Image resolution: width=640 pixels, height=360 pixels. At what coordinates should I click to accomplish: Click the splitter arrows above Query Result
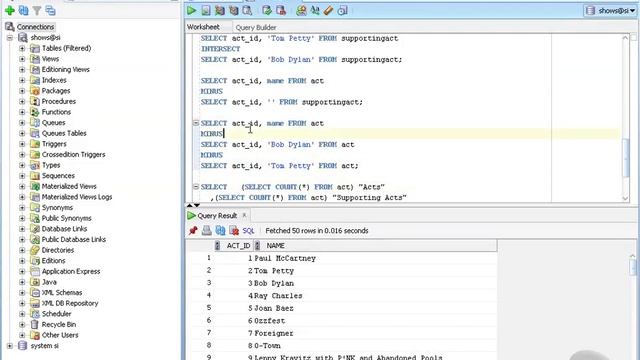(193, 205)
